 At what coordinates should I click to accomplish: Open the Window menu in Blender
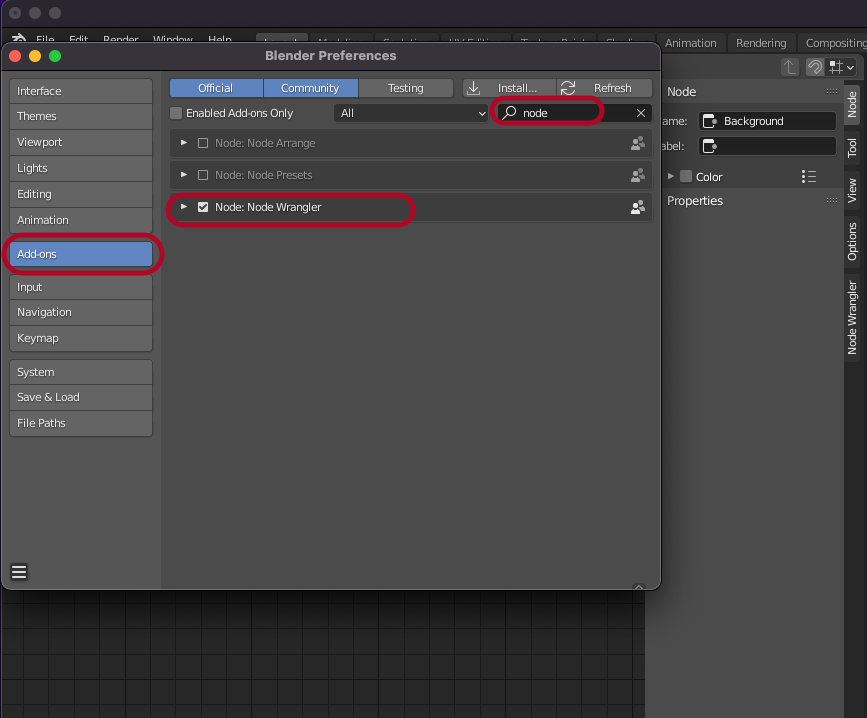click(x=173, y=39)
